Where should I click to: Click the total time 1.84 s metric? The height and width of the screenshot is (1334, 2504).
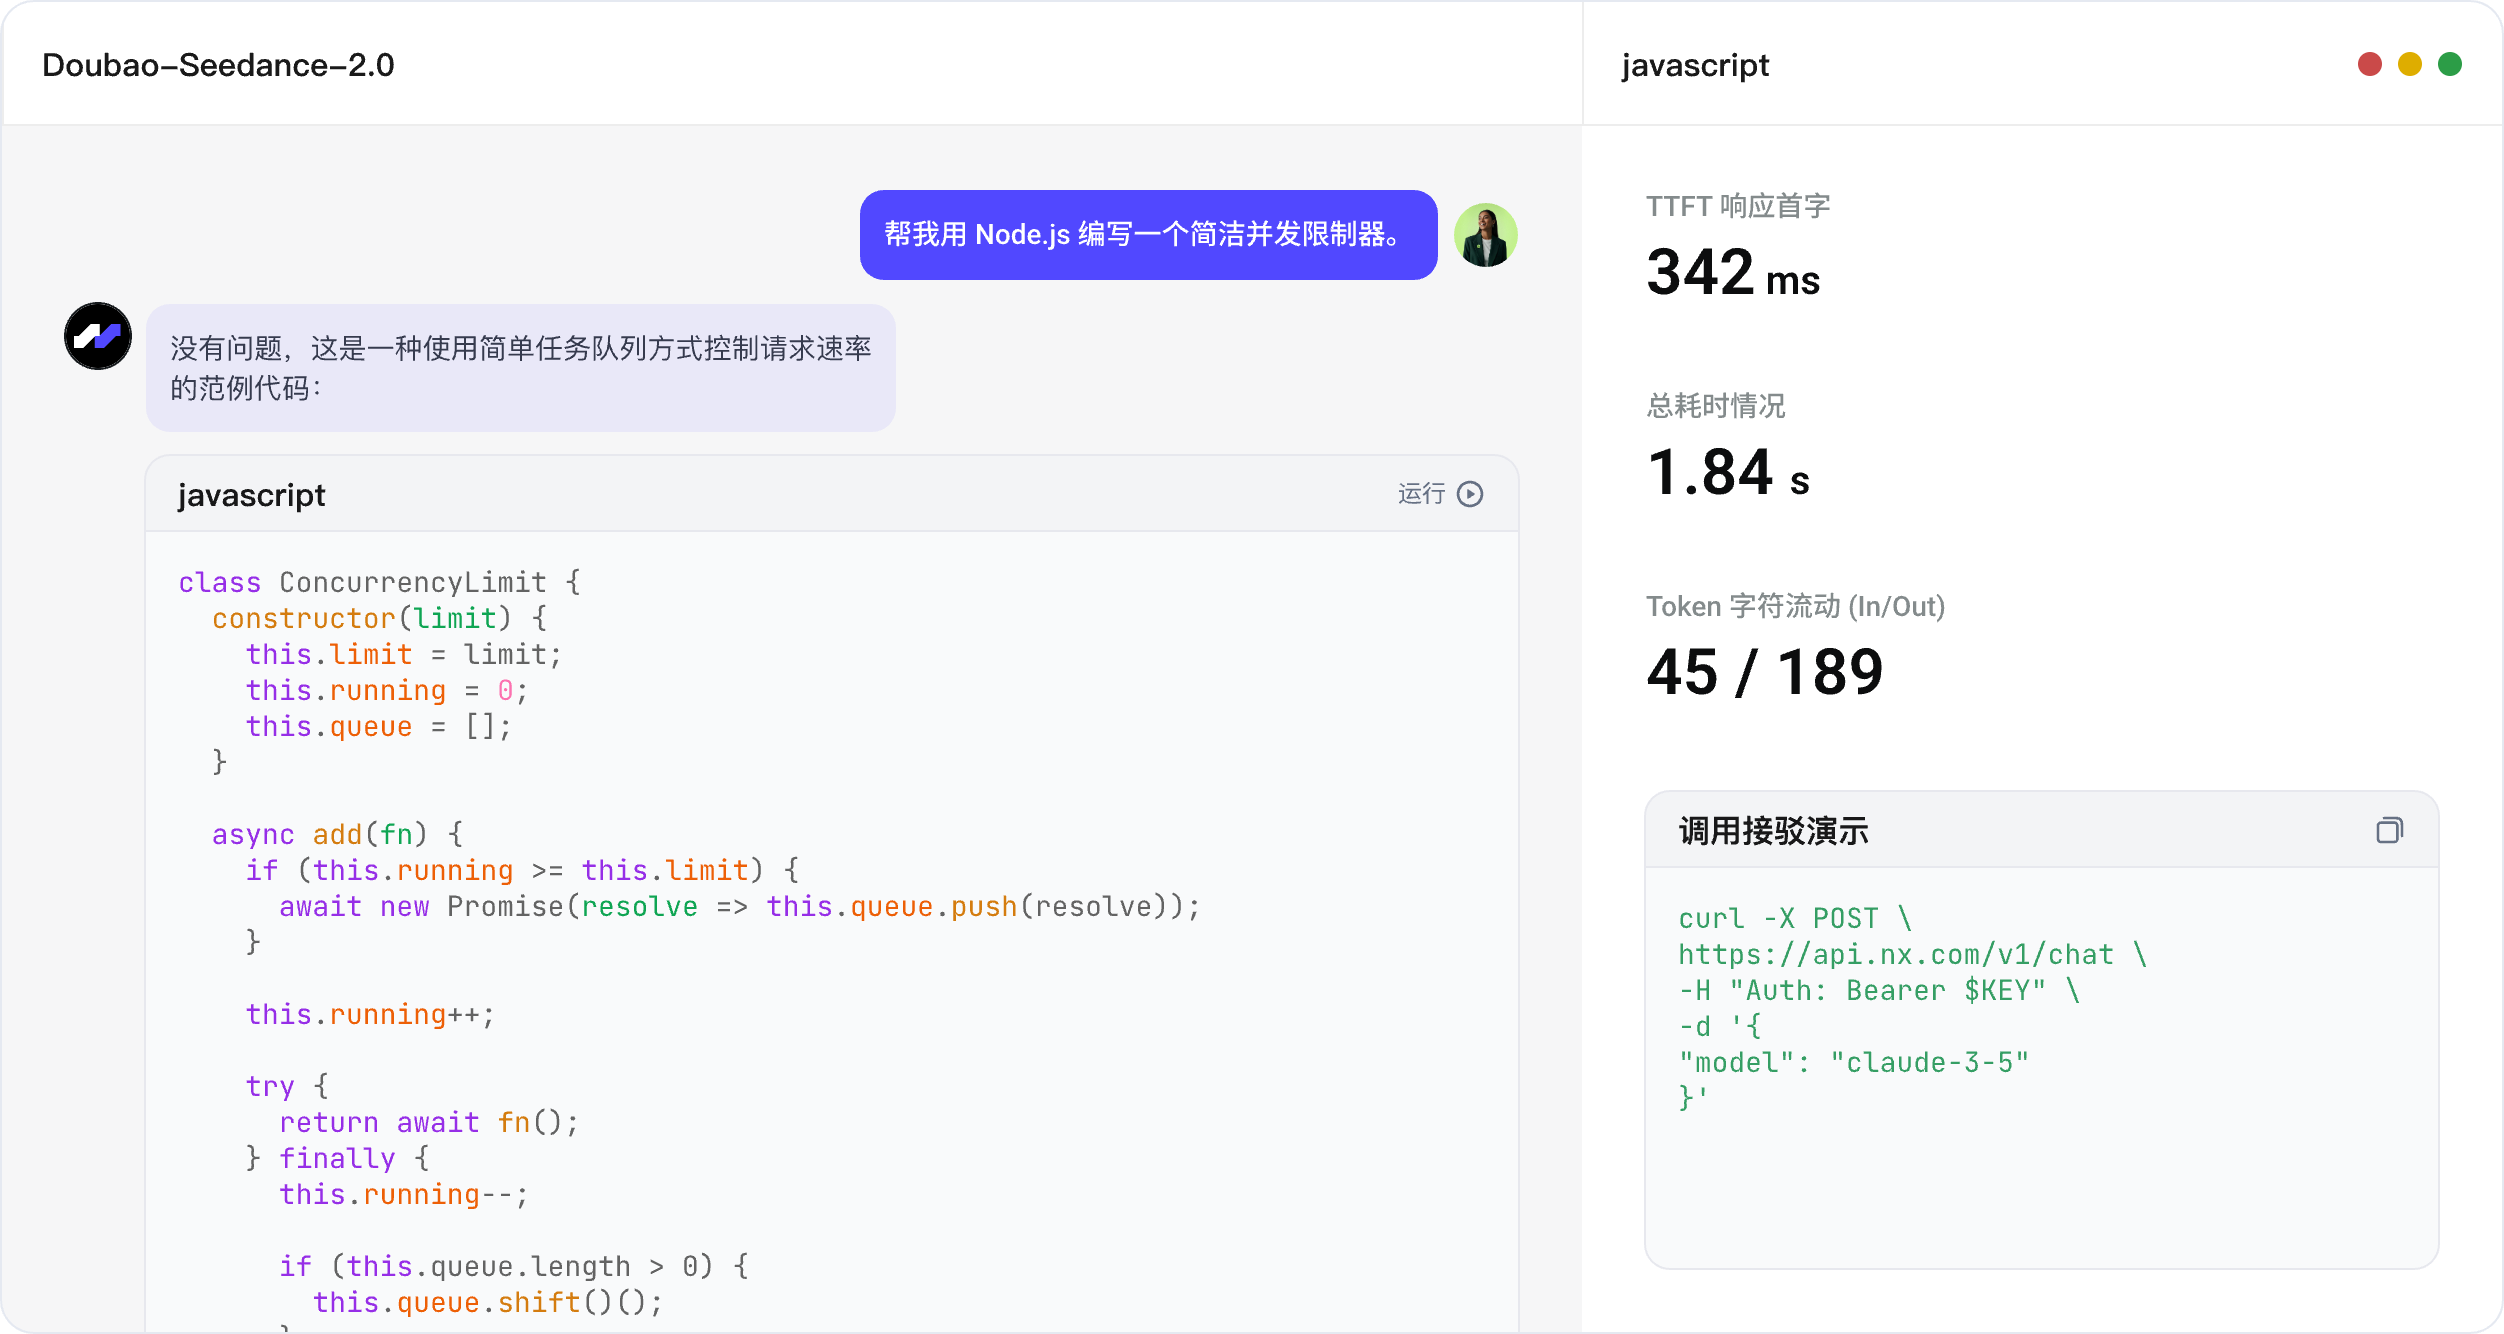click(1728, 473)
